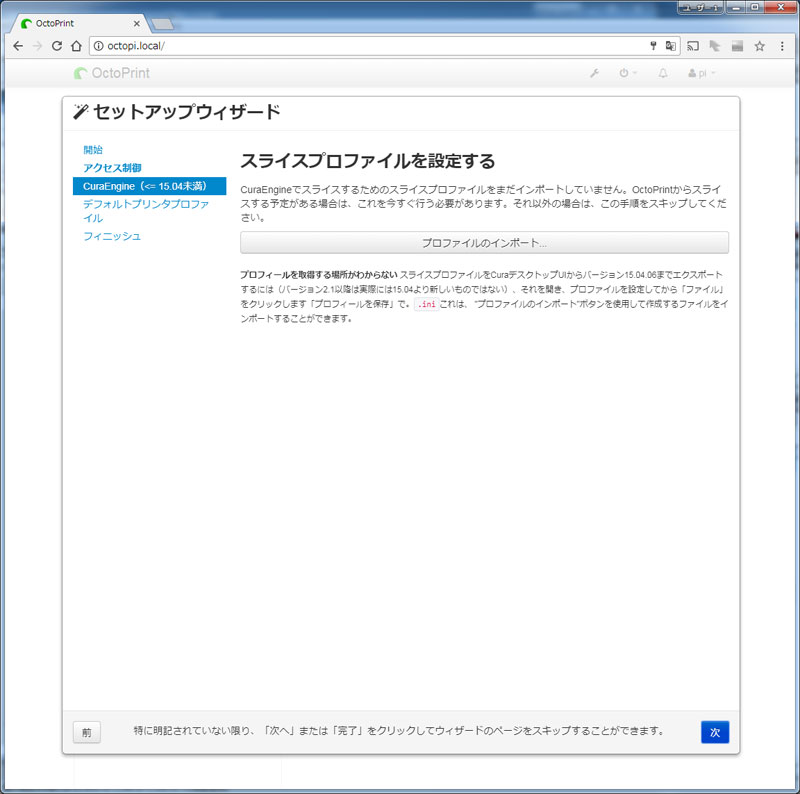
Task: Show site information for octopi.local
Action: [x=98, y=46]
